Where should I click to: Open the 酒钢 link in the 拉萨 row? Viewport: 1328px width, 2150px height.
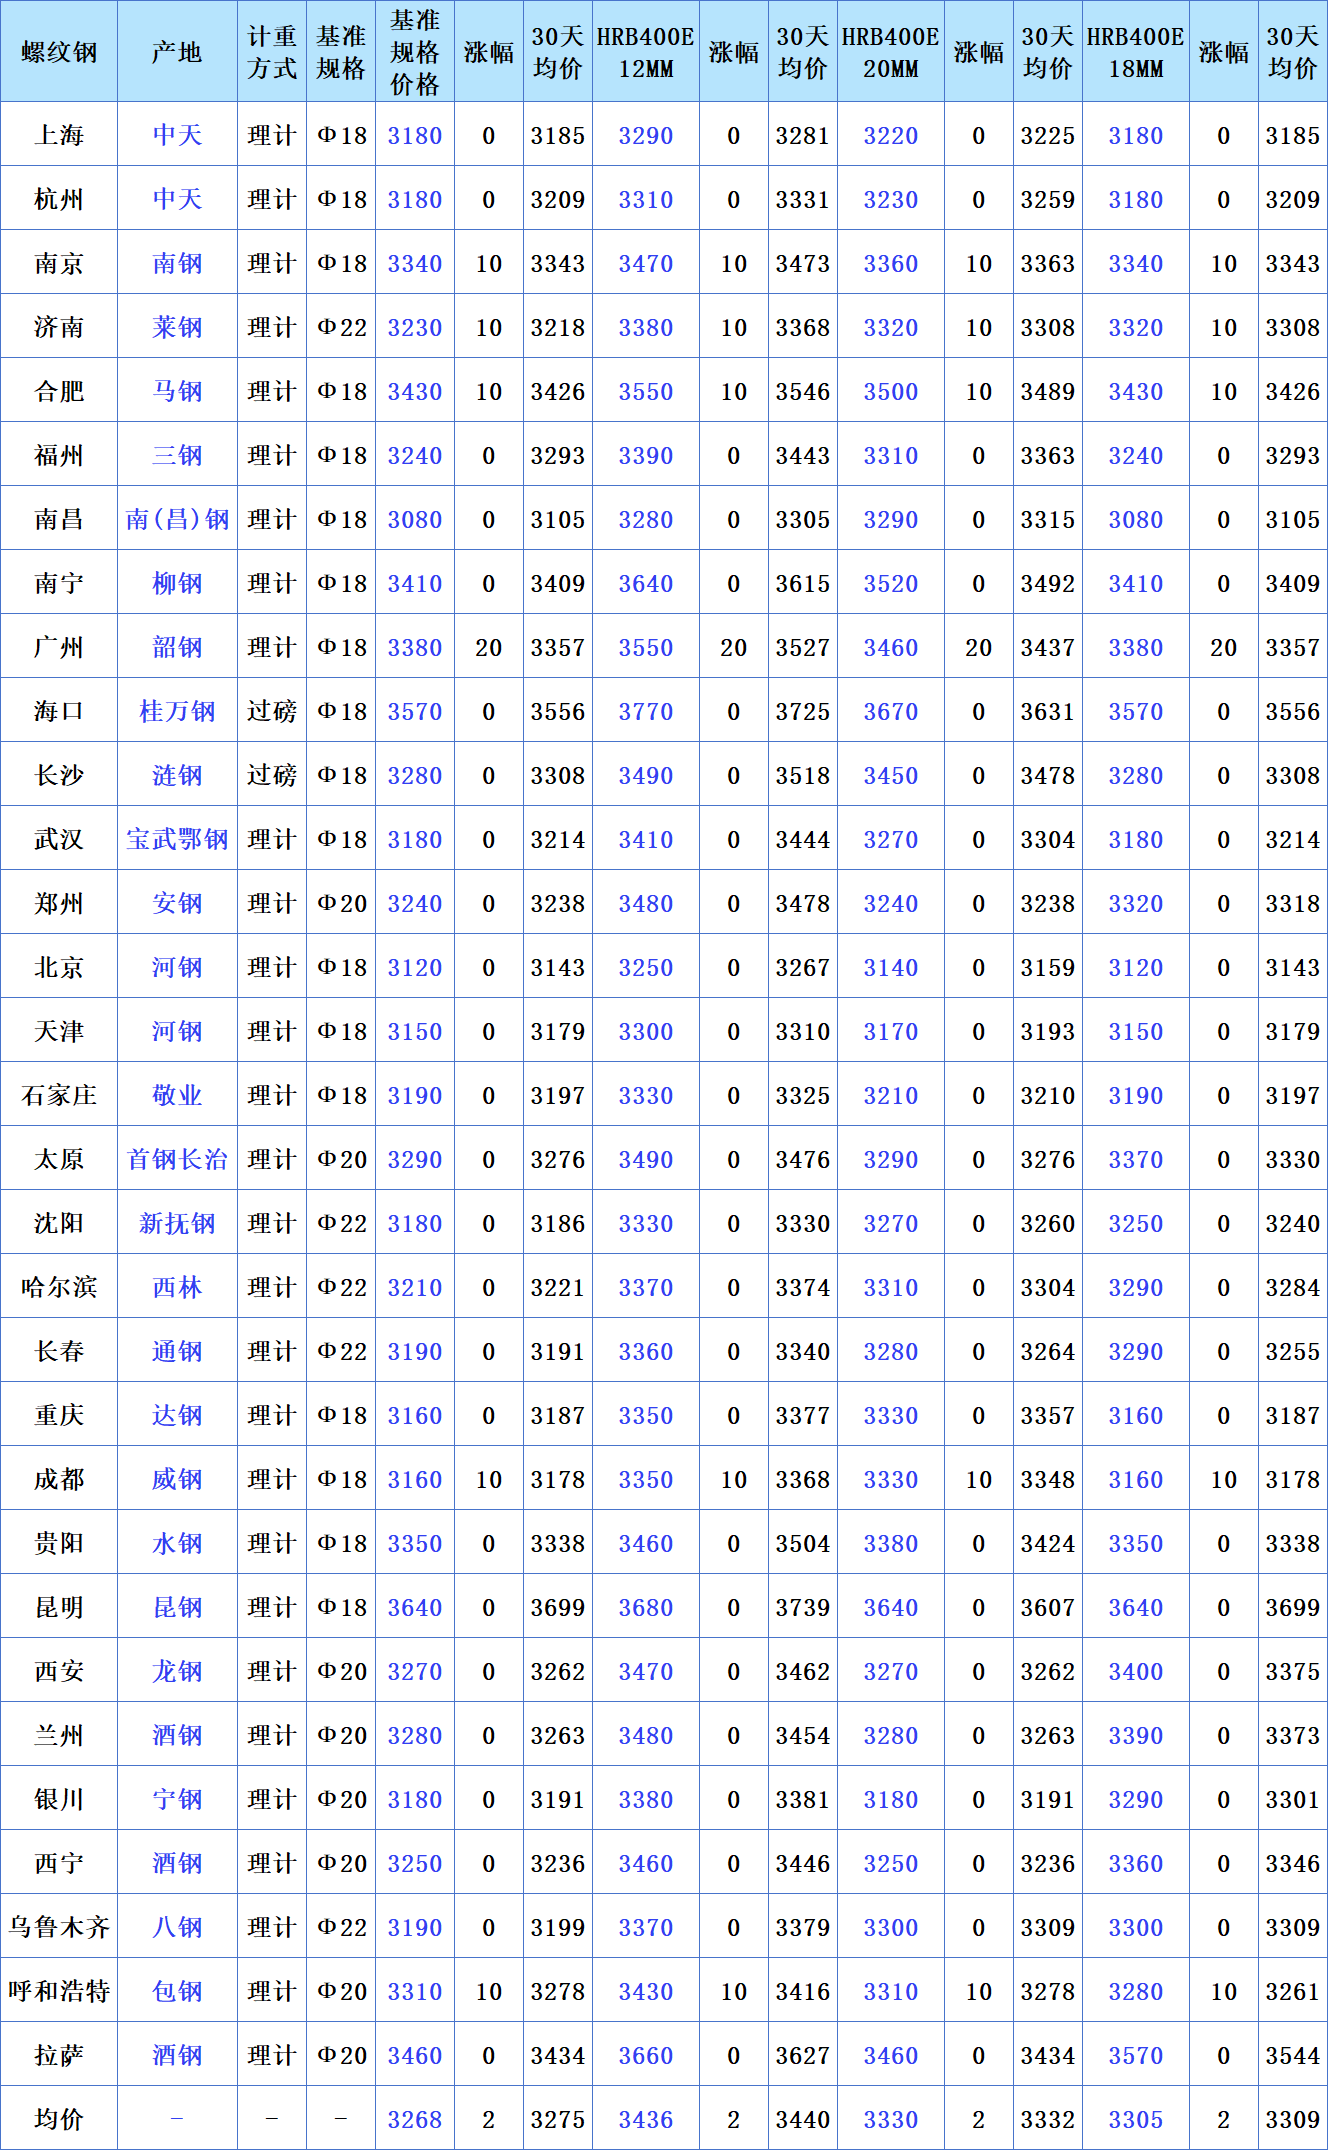point(177,2055)
